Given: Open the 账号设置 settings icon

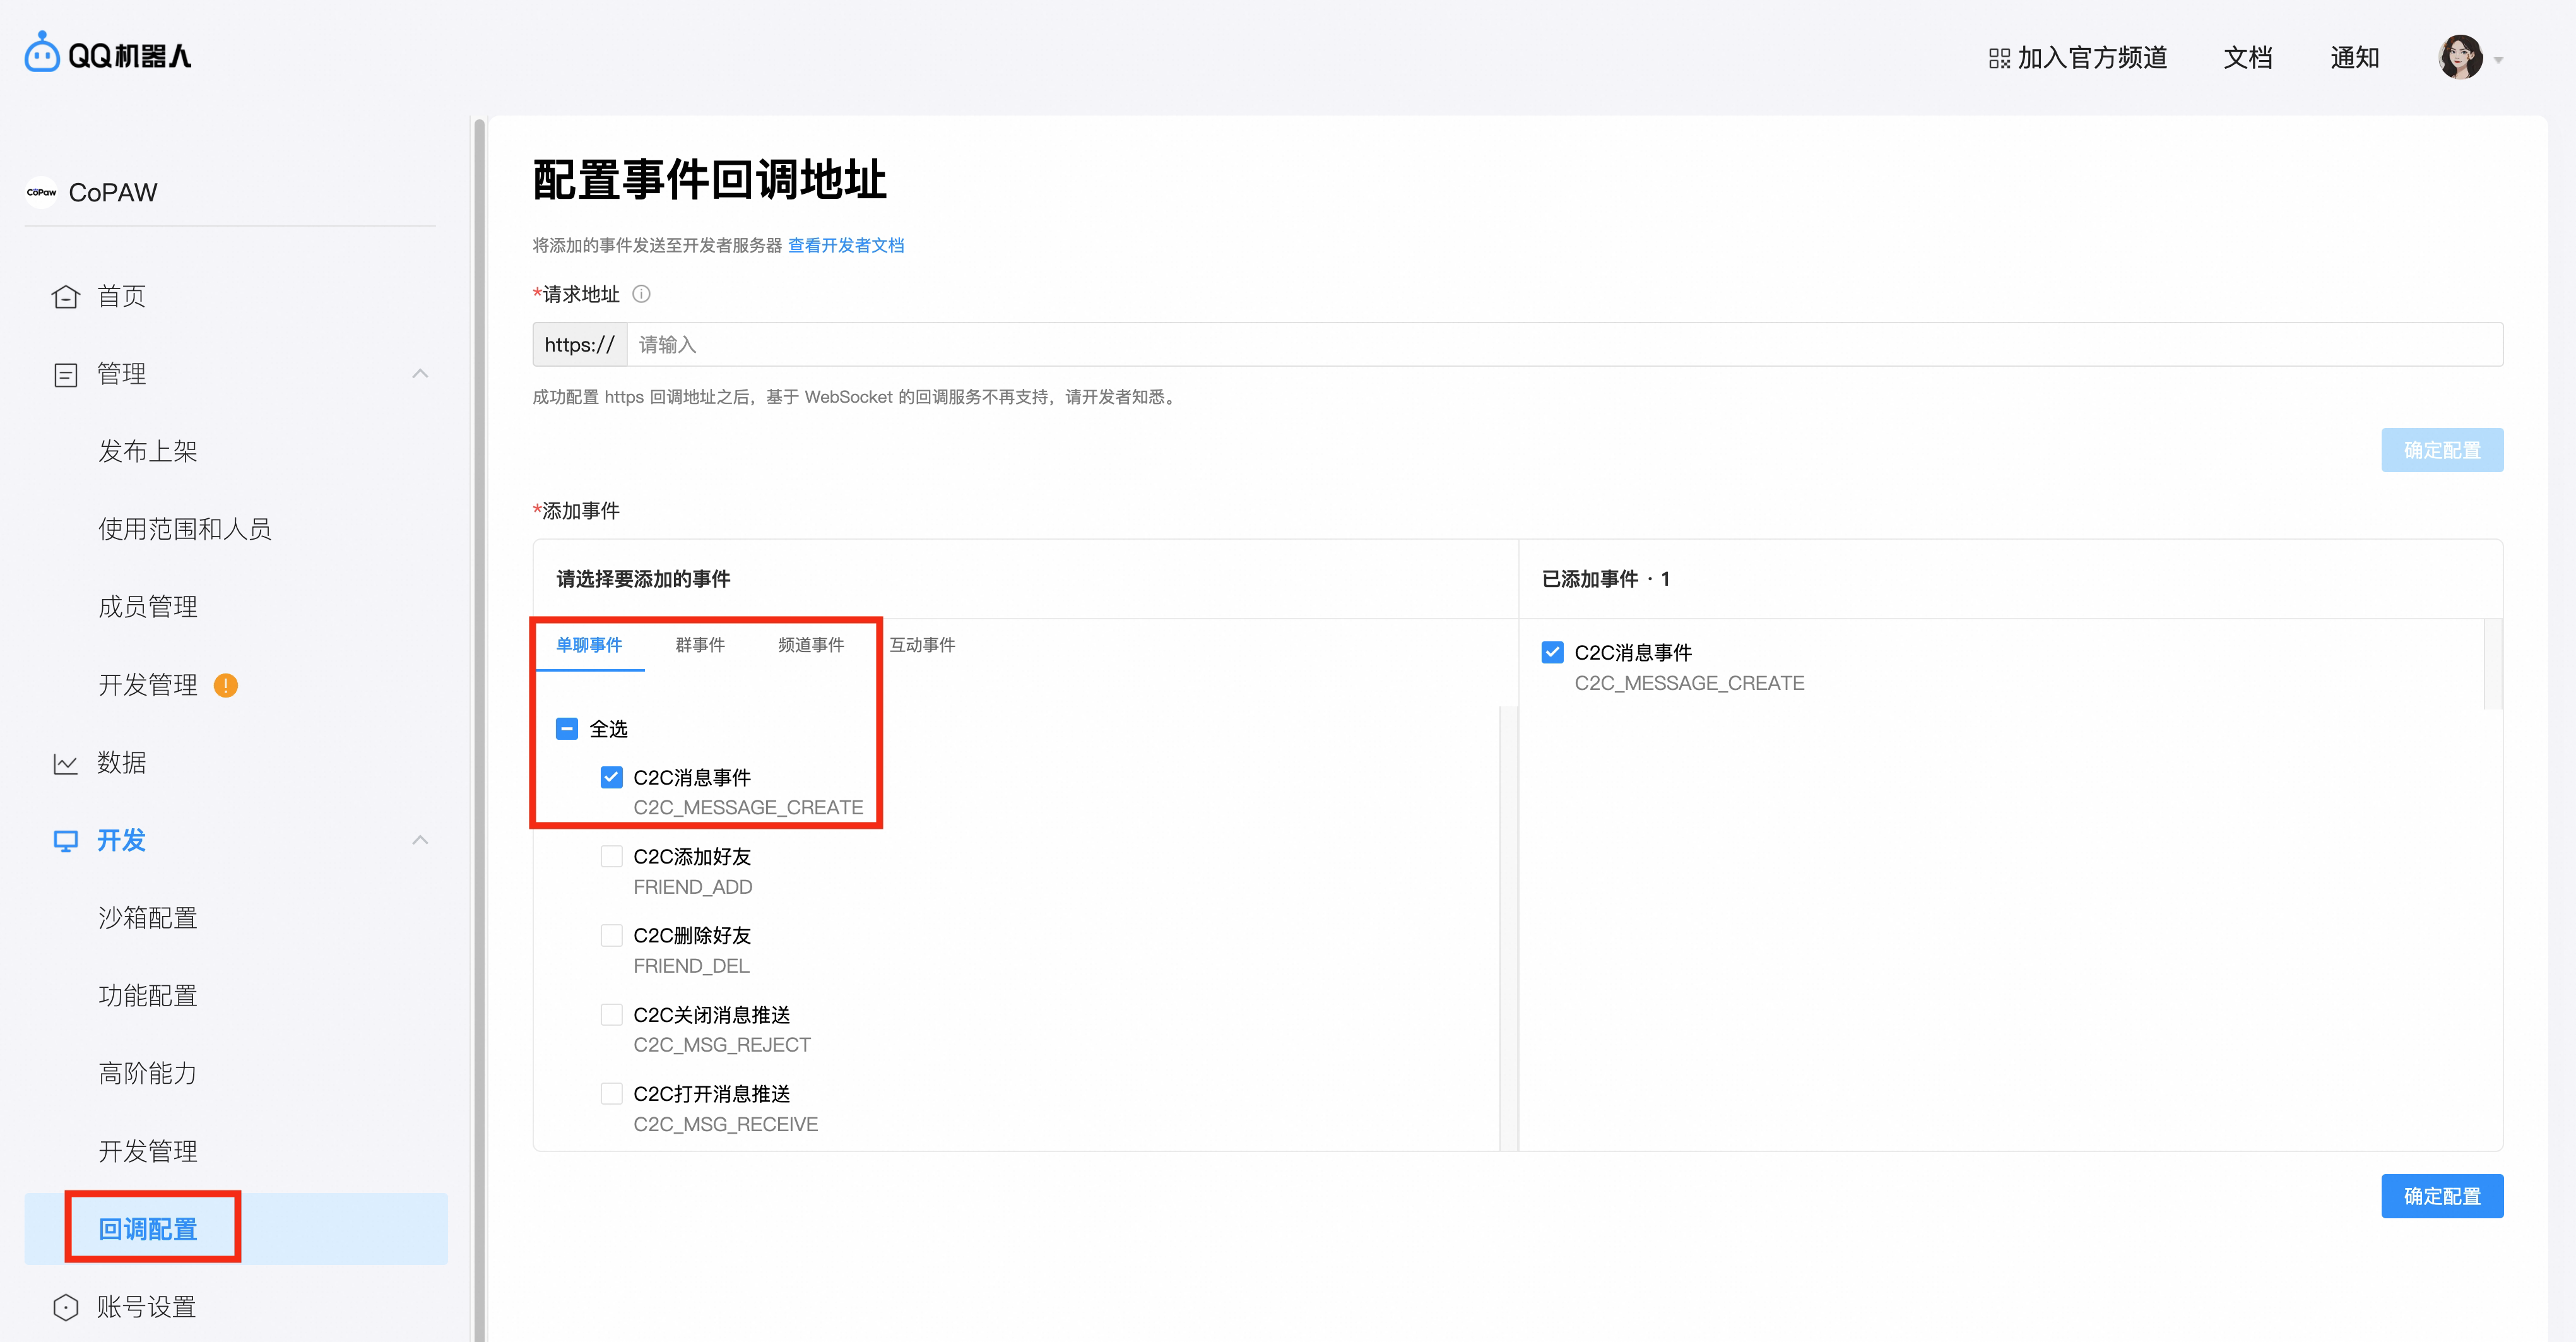Looking at the screenshot, I should click(x=65, y=1306).
